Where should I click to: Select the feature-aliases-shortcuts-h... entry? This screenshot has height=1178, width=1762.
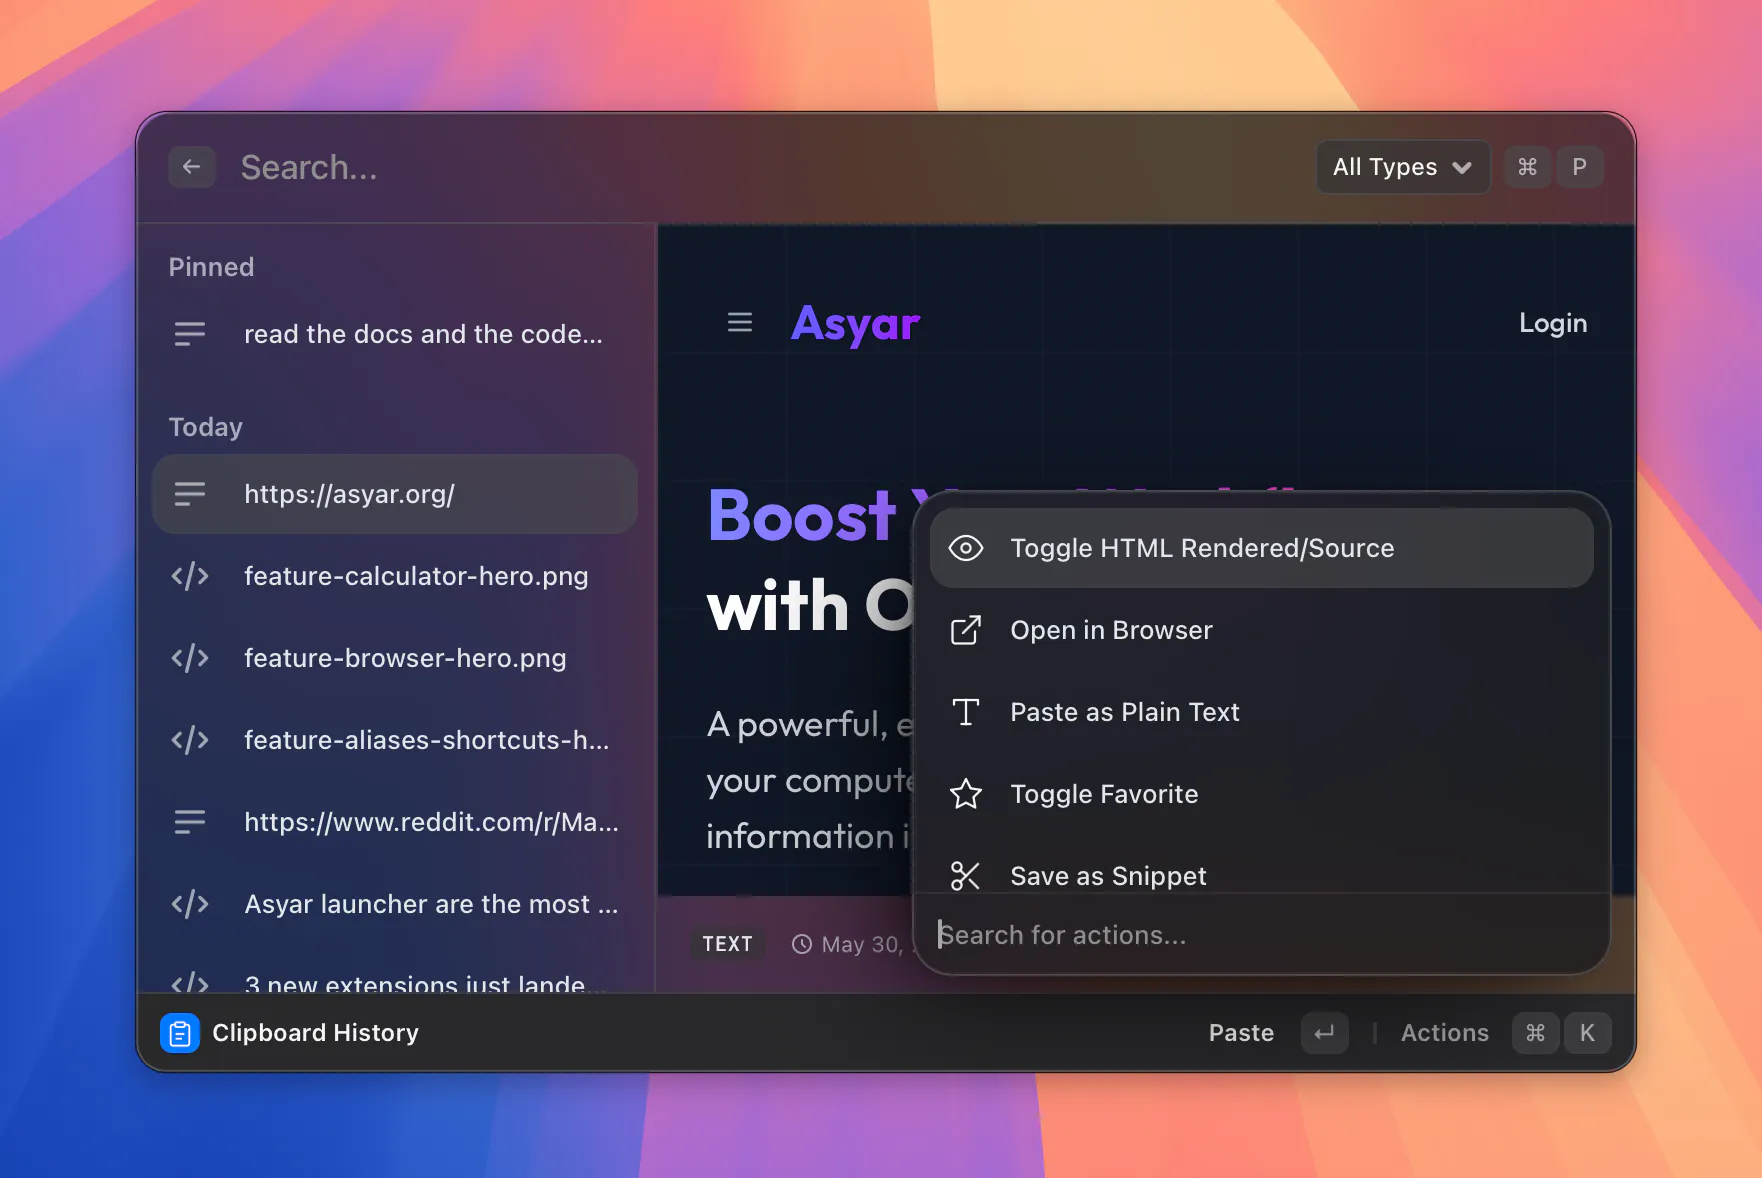[395, 740]
